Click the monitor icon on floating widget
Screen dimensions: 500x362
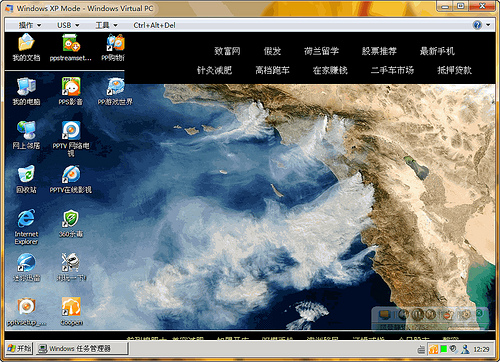tap(384, 314)
